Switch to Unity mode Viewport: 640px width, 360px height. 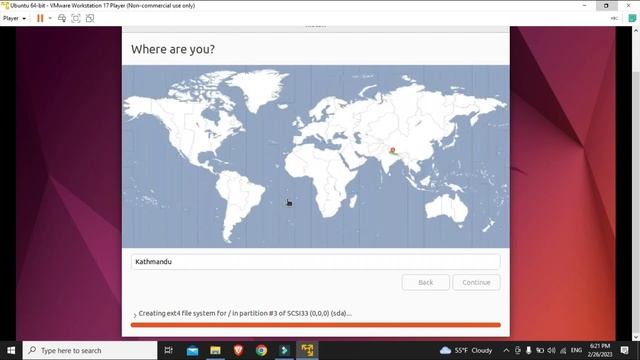point(90,18)
